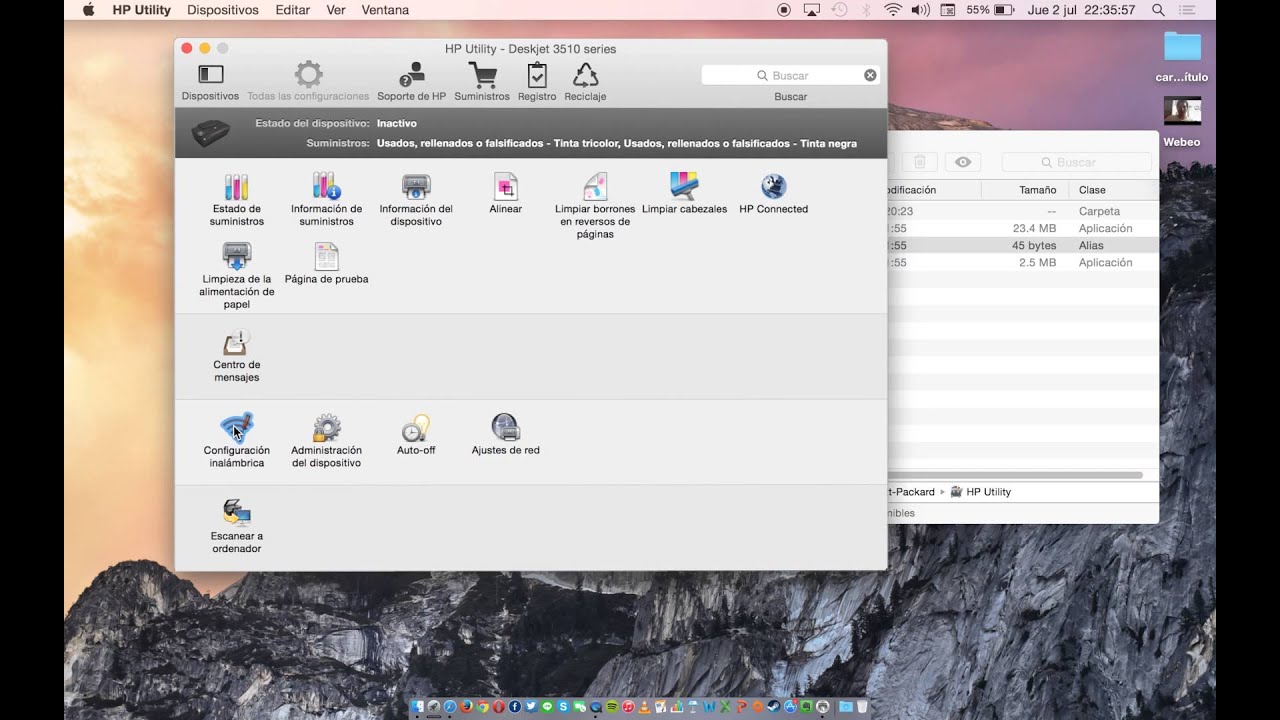Open Spotlight search in menu bar
This screenshot has height=720, width=1280.
tap(1158, 10)
